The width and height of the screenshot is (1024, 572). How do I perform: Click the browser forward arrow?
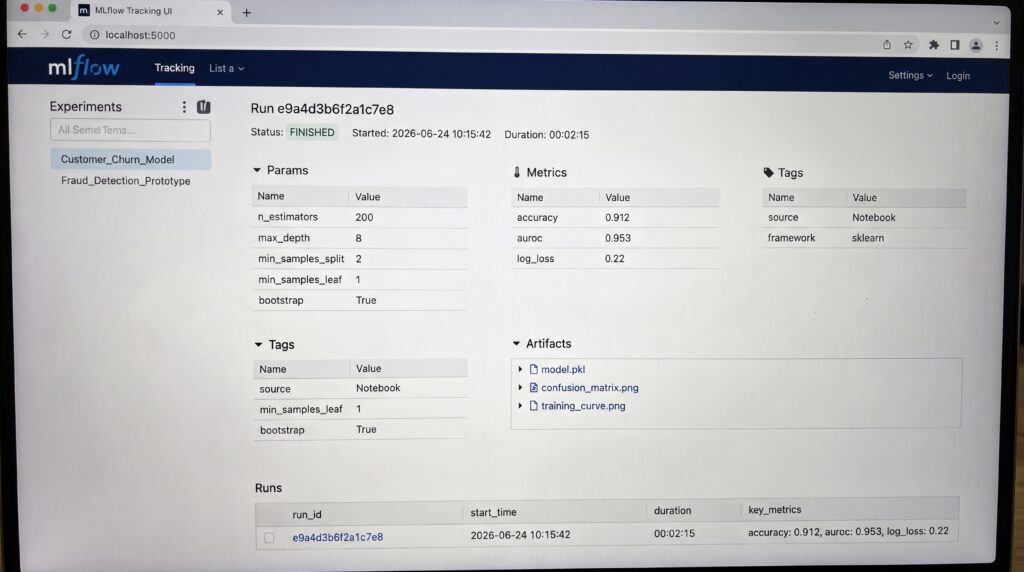tap(44, 34)
